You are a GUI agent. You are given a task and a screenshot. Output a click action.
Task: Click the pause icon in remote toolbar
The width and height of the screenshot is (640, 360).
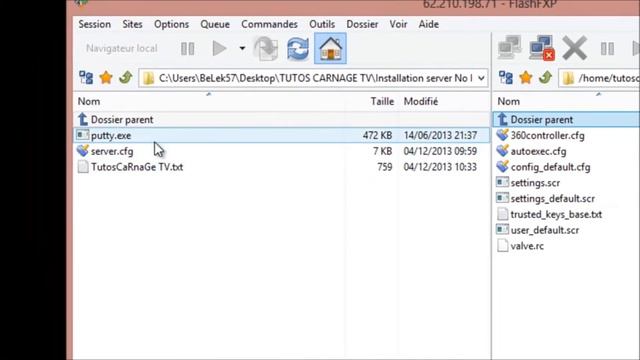pos(607,49)
